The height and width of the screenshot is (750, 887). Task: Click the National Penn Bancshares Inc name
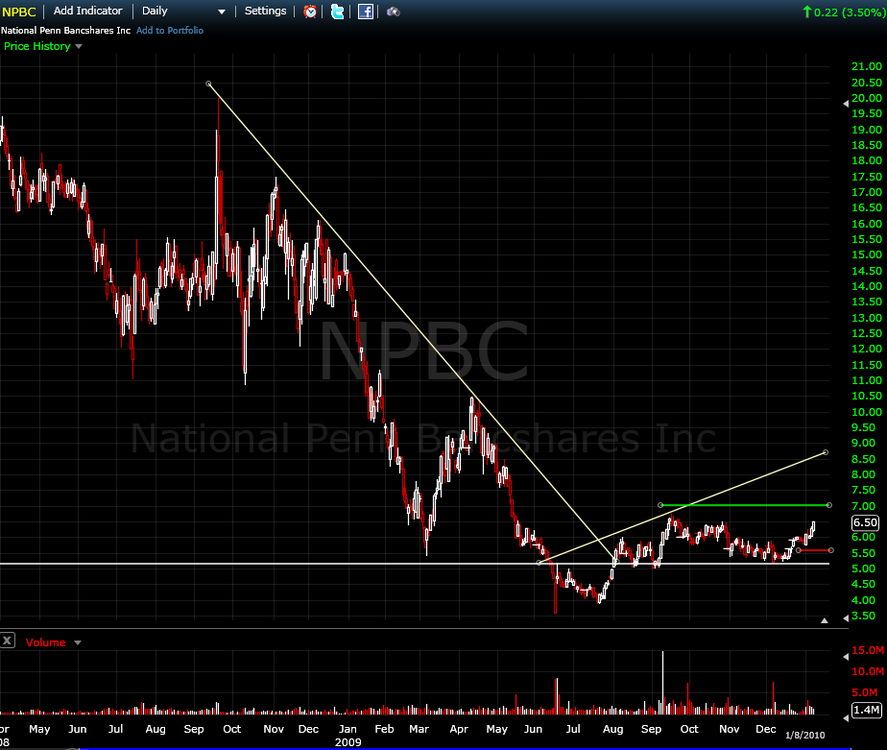point(66,31)
